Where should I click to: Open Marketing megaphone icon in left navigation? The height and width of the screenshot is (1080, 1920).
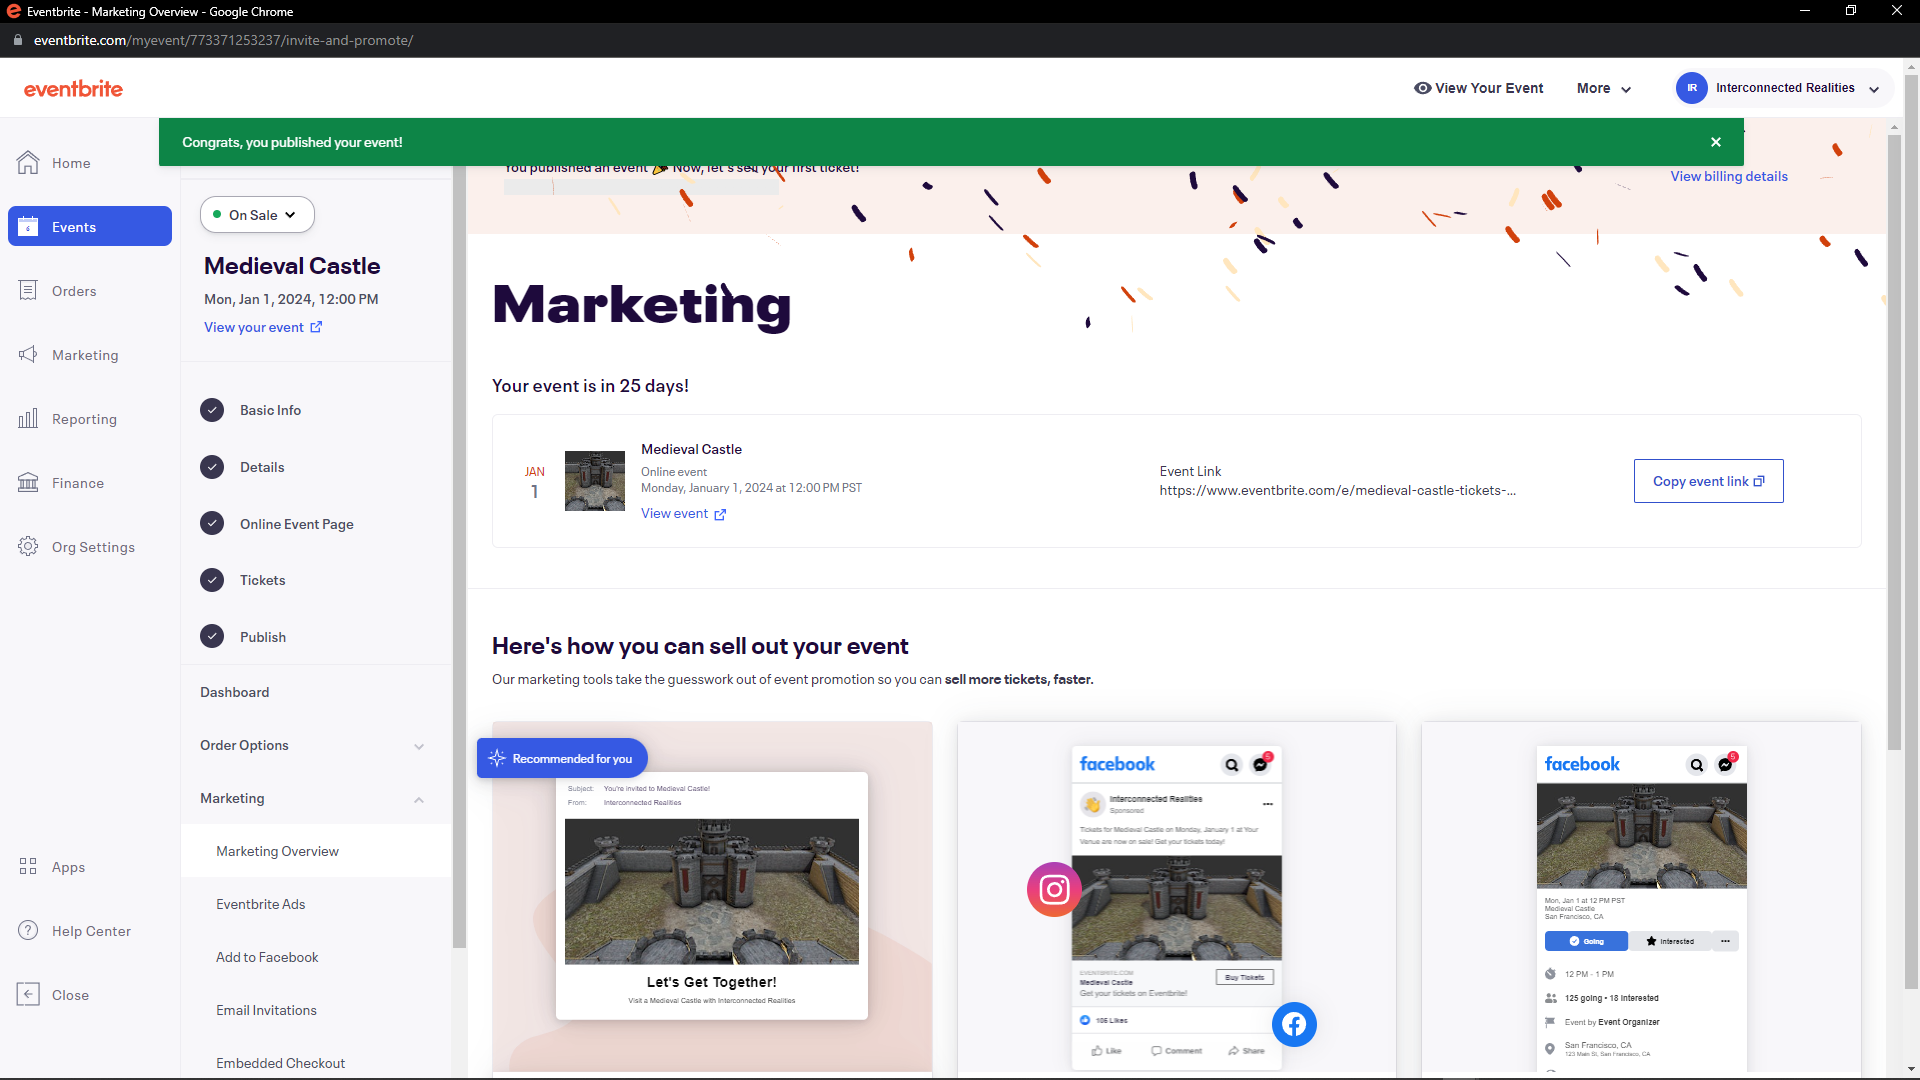(28, 355)
